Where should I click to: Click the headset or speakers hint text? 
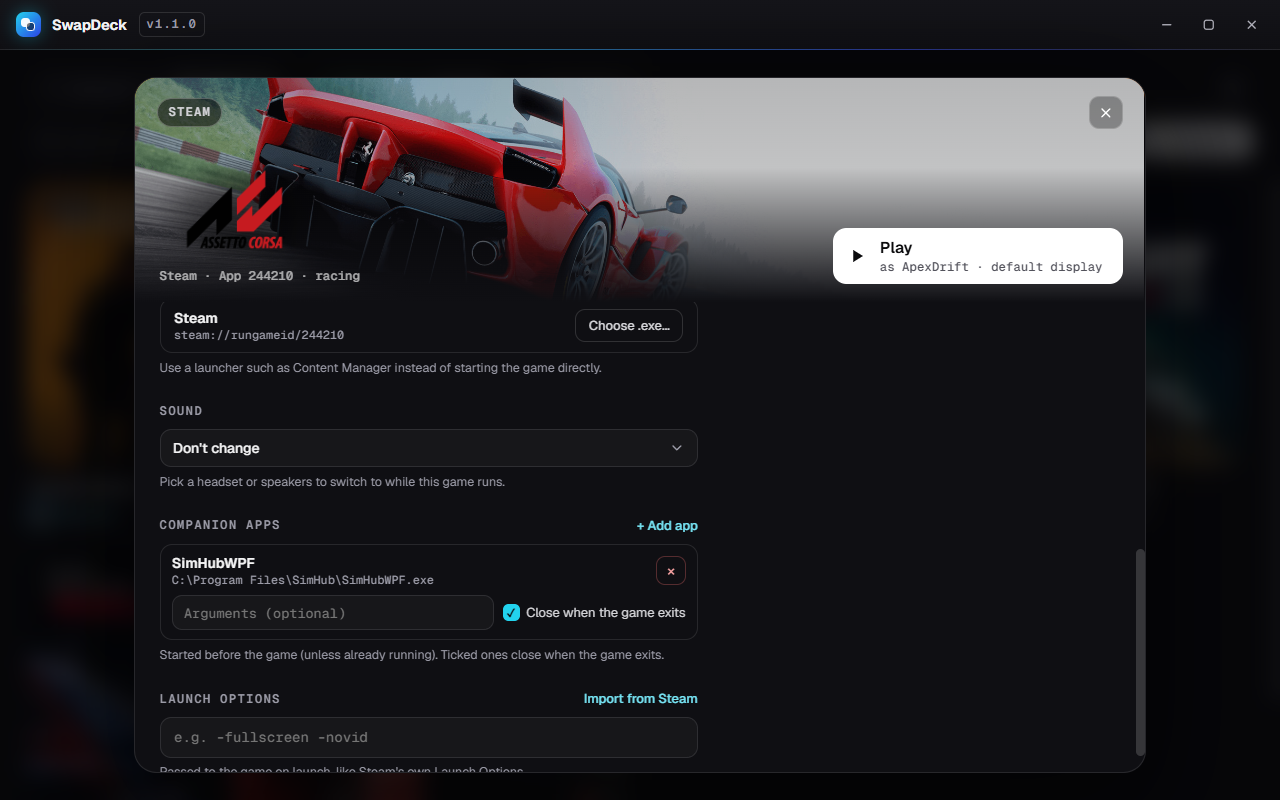332,482
